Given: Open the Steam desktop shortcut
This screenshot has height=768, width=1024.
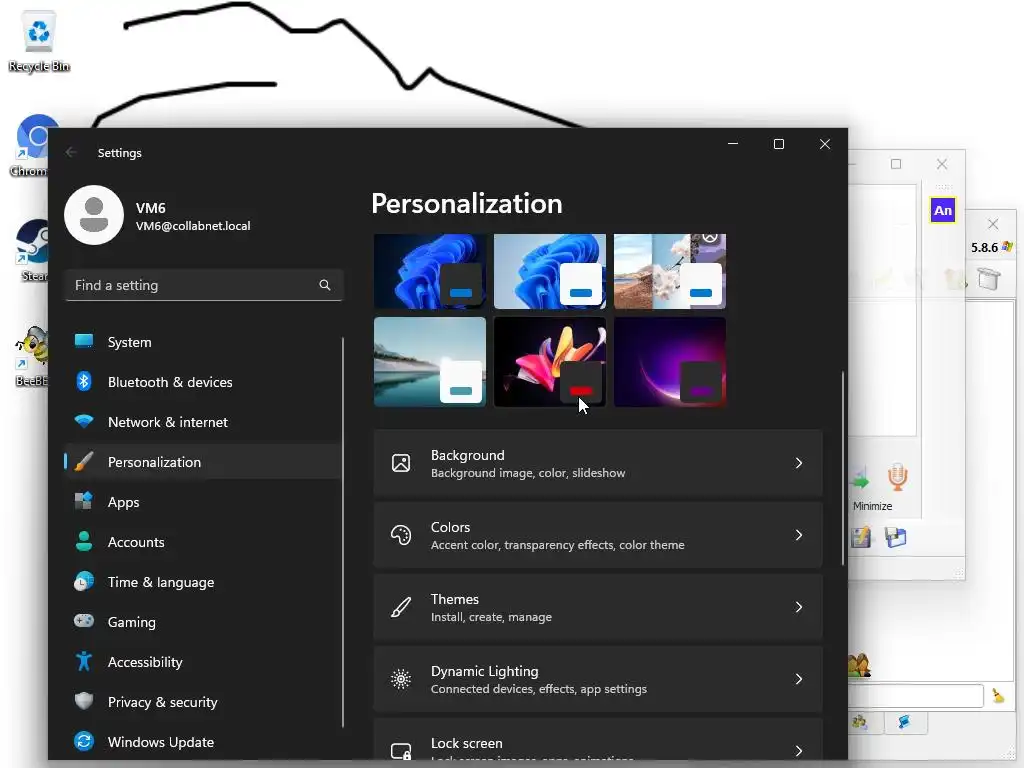Looking at the screenshot, I should tap(32, 251).
